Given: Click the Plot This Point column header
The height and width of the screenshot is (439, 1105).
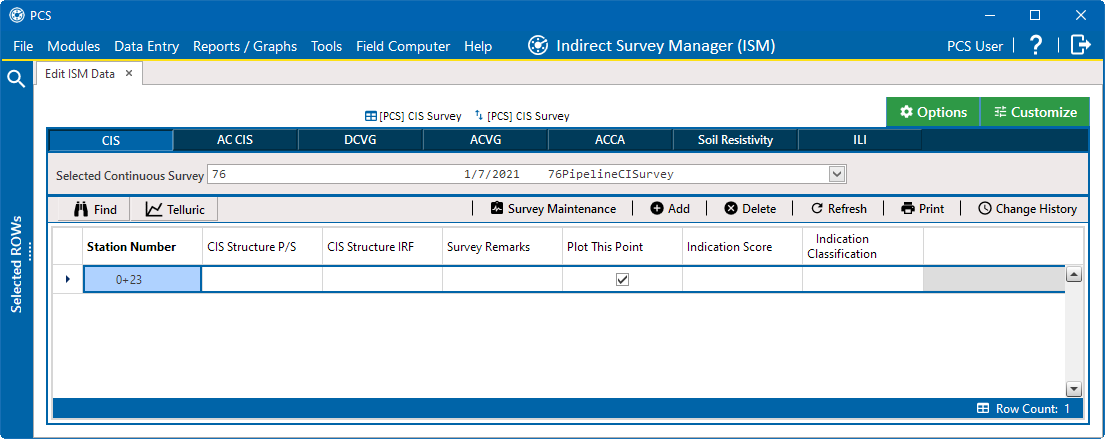Looking at the screenshot, I should point(622,247).
